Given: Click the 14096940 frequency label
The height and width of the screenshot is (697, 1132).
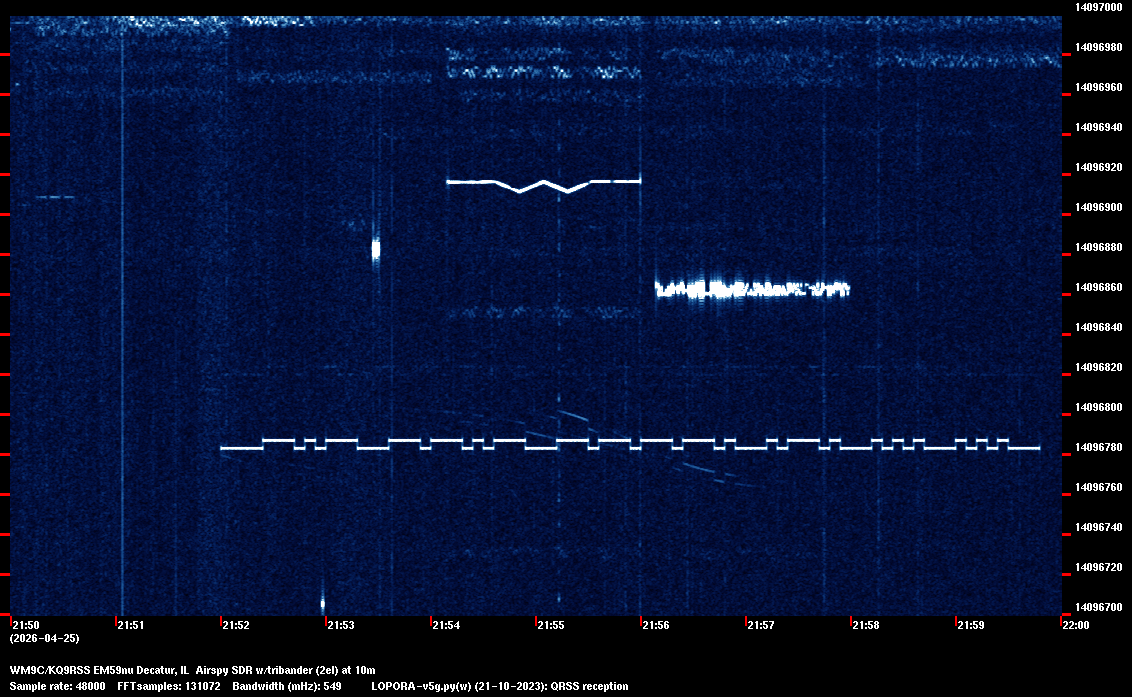Looking at the screenshot, I should pyautogui.click(x=1098, y=127).
